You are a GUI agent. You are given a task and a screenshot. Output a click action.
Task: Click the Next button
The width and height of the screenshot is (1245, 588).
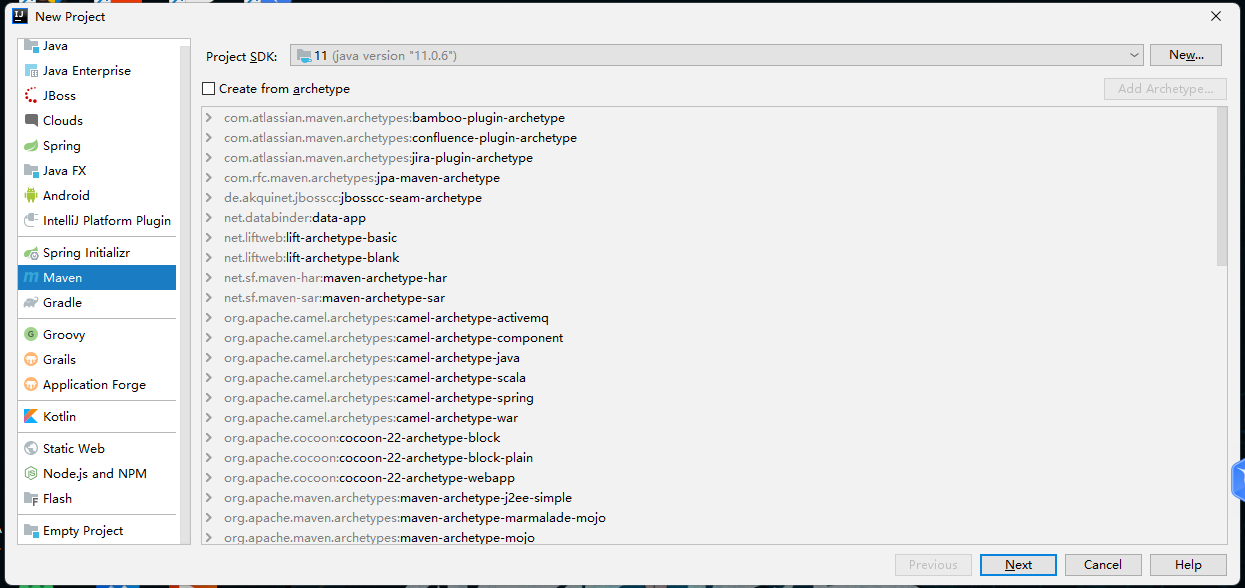1019,565
